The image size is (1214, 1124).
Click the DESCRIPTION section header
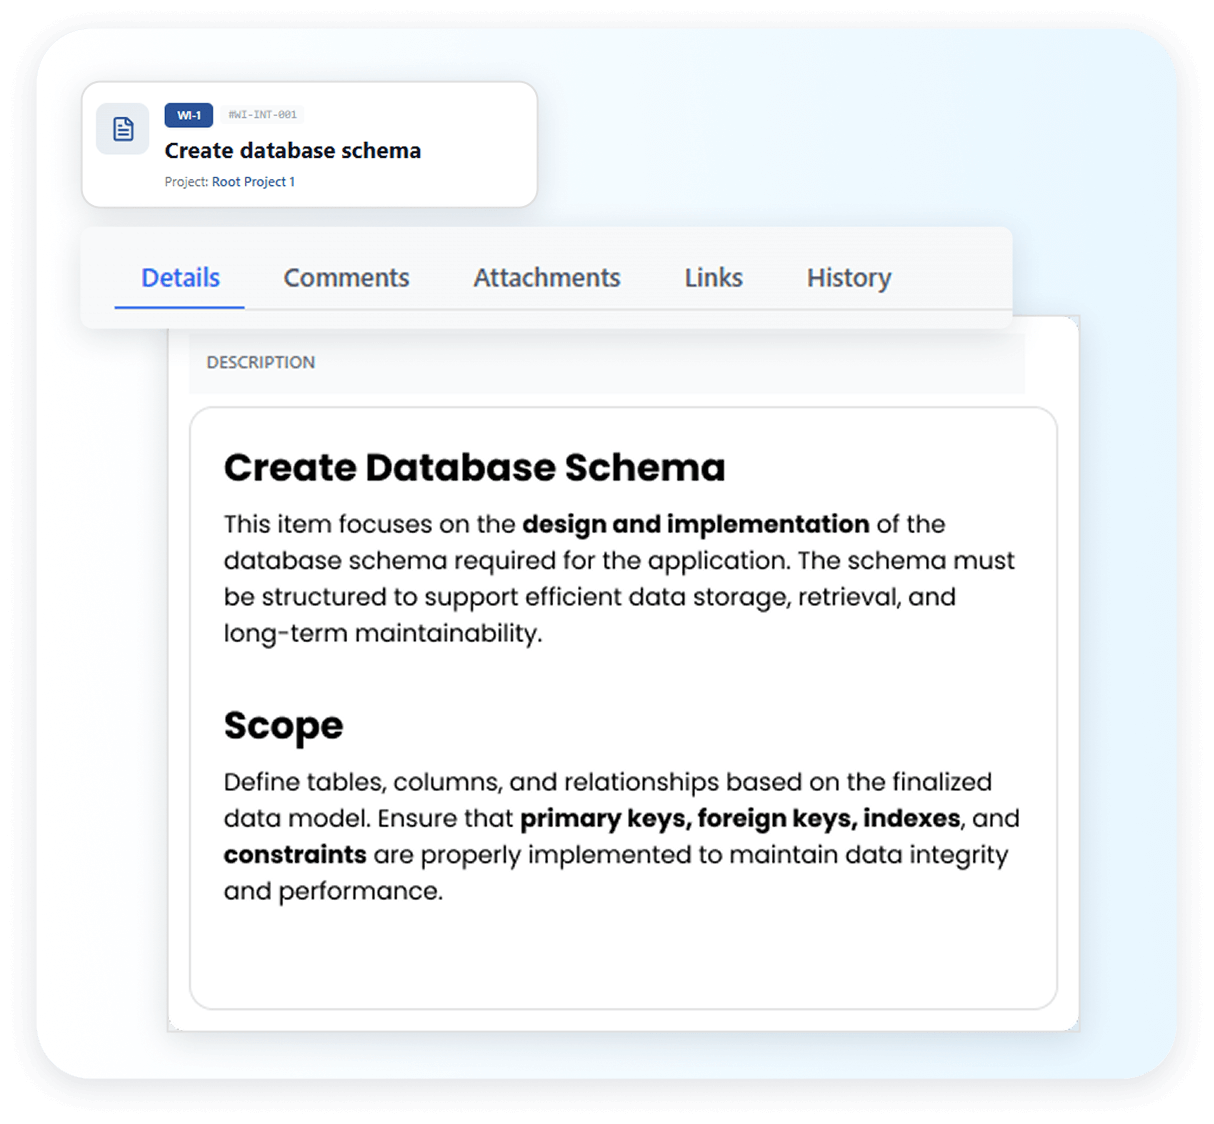[260, 362]
